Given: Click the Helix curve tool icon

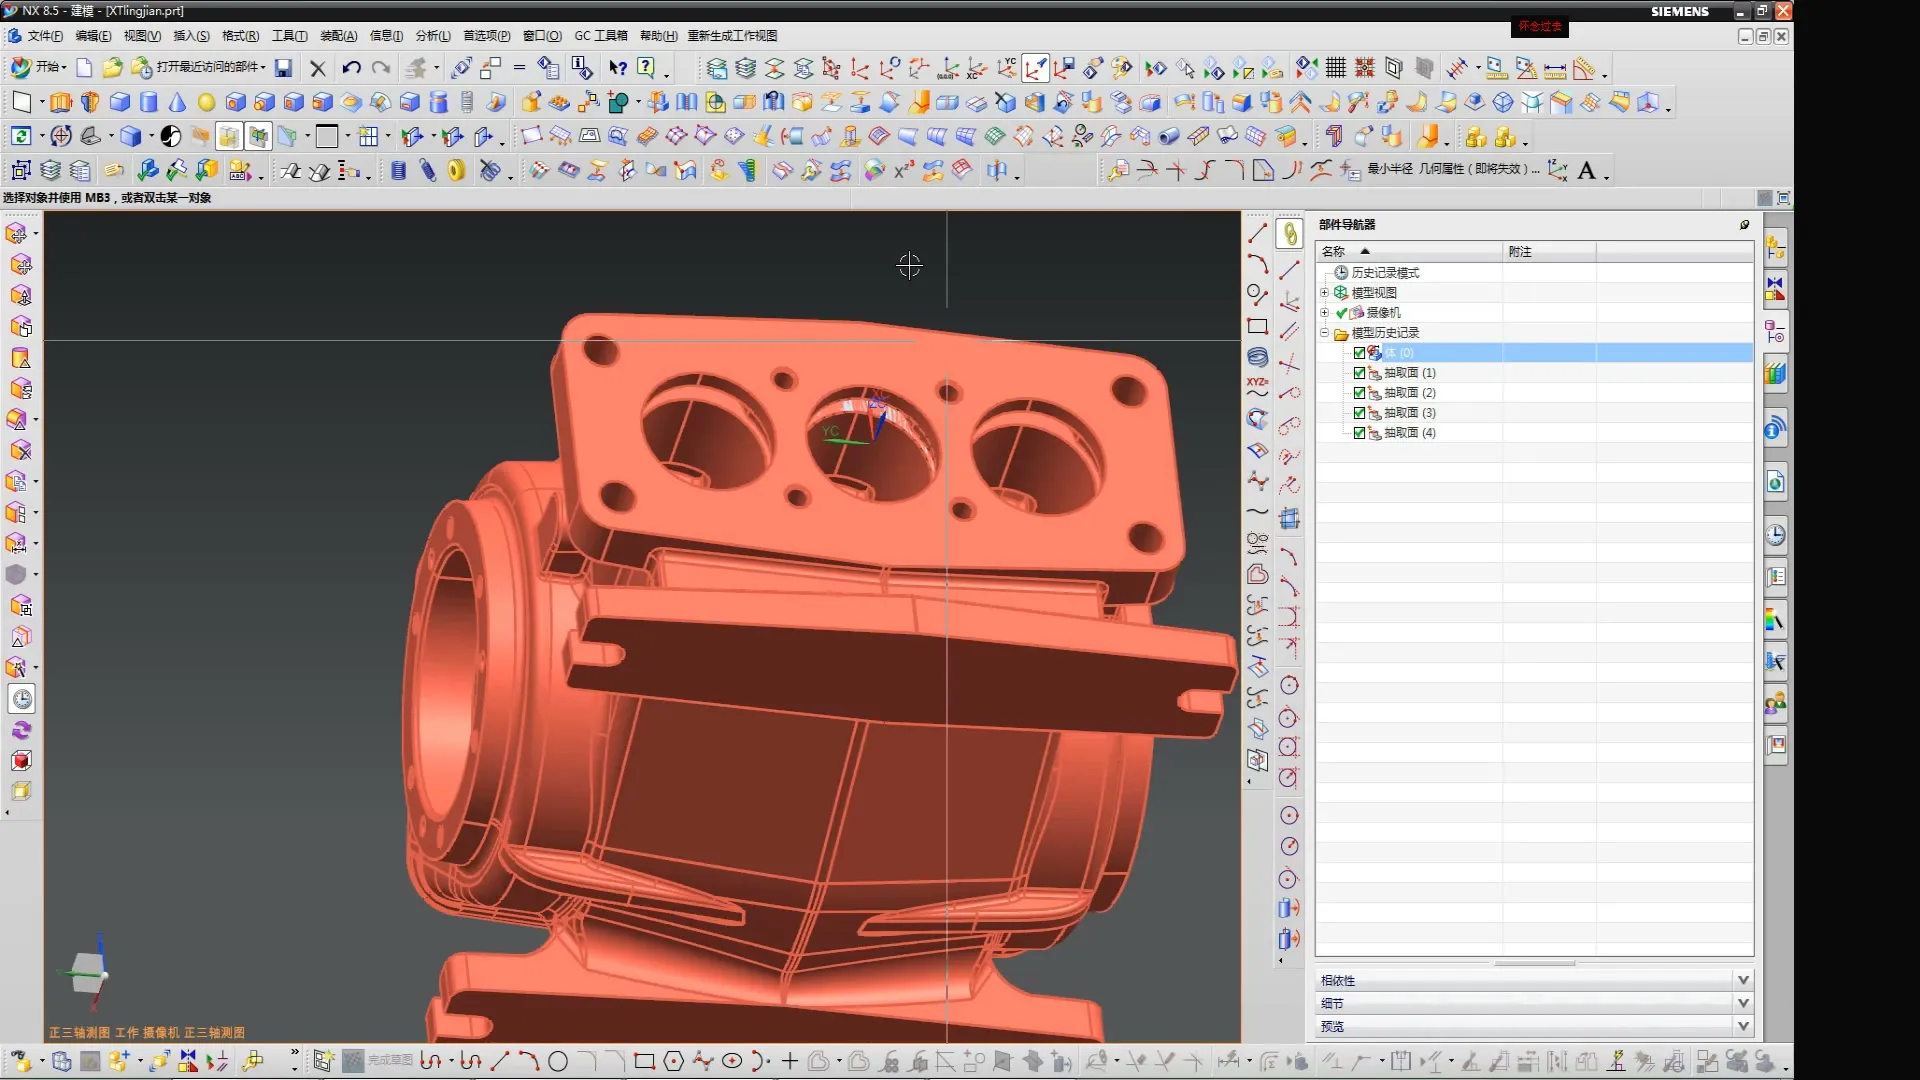Looking at the screenshot, I should click(1257, 357).
